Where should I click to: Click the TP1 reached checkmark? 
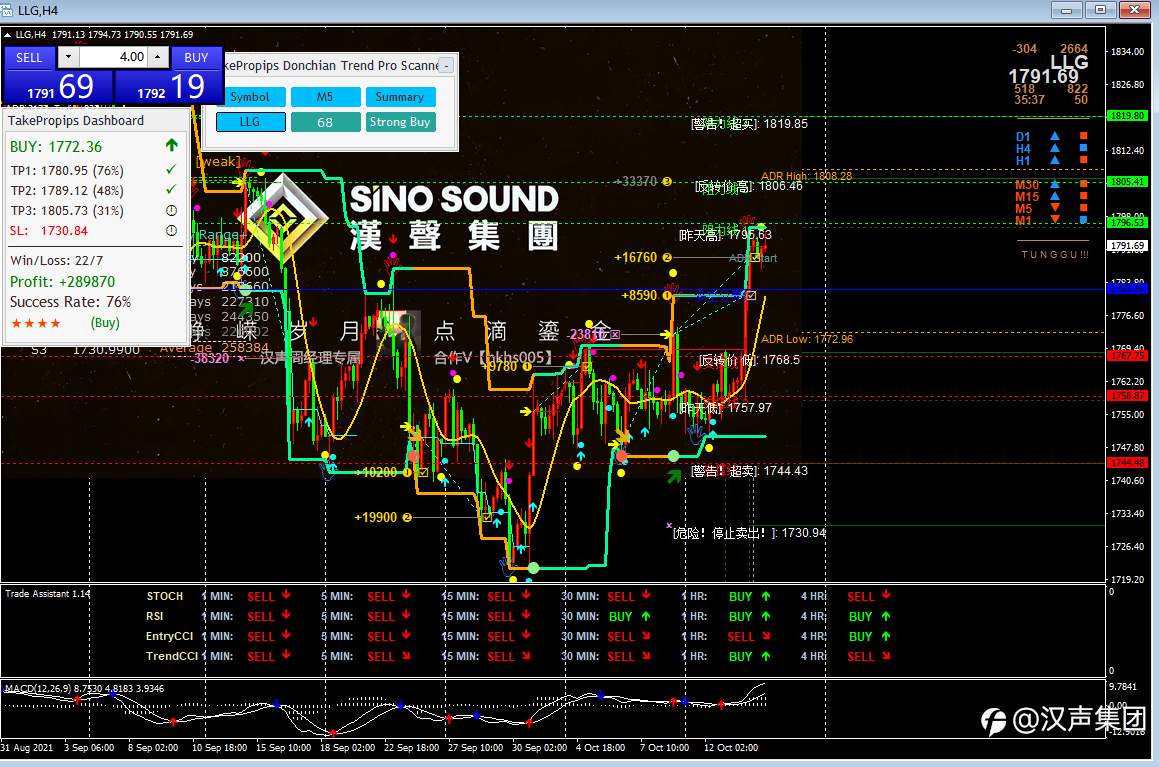pyautogui.click(x=171, y=170)
